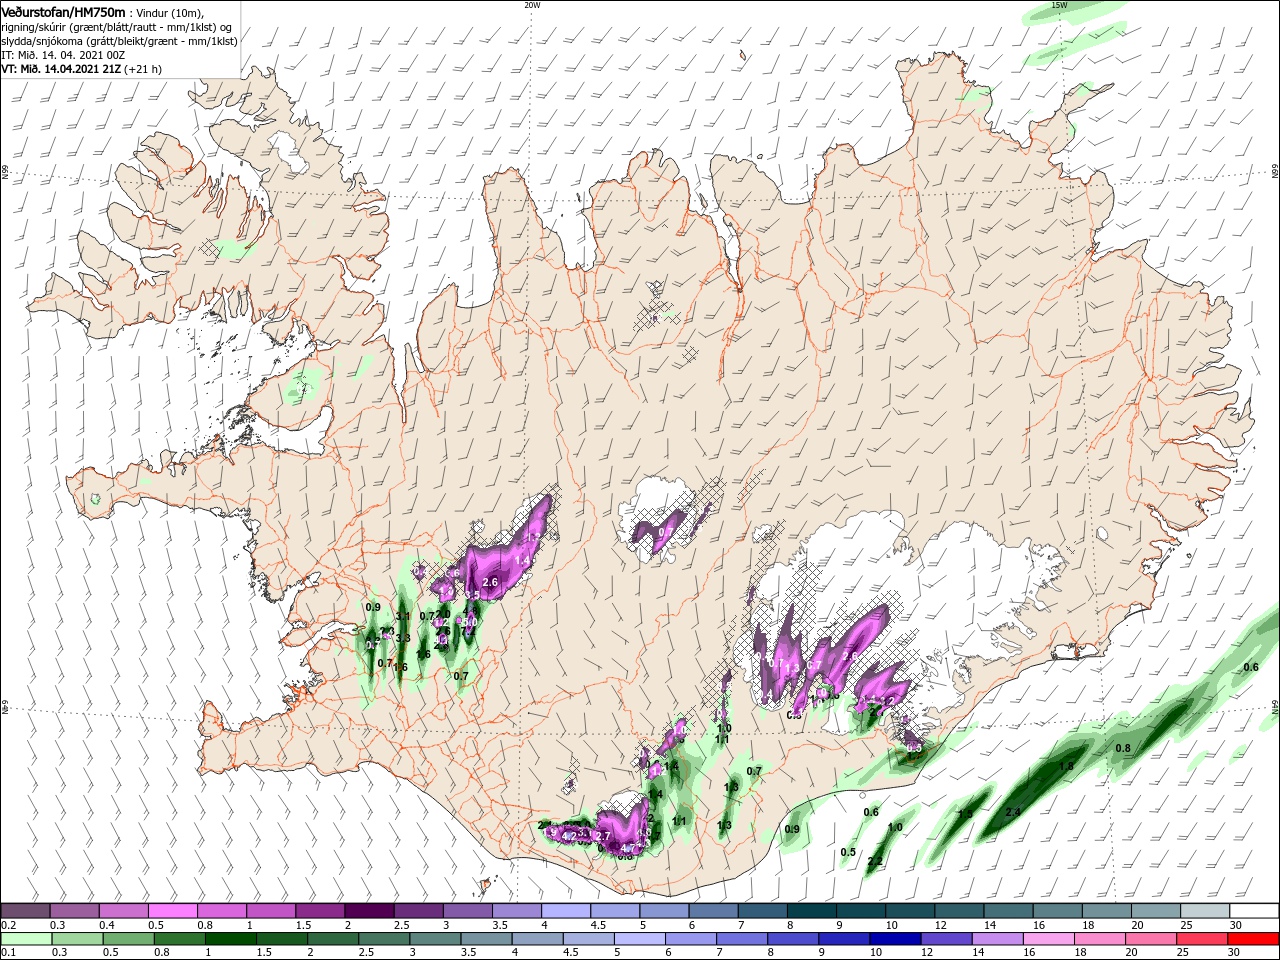Screen dimensions: 1280x960
Task: Click the light pink 16 swatch in bottom legend row
Action: 1048,940
